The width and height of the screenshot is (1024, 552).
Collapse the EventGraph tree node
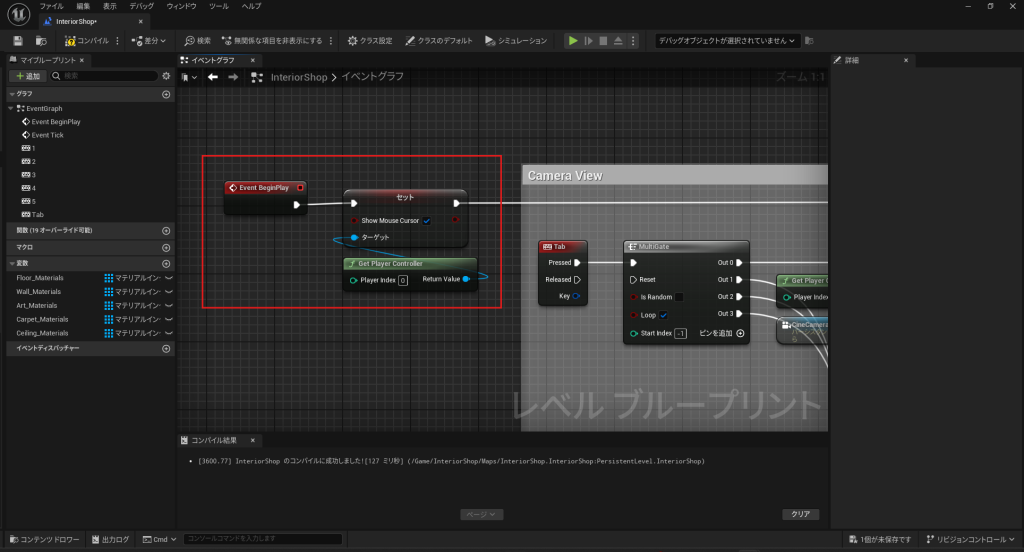click(10, 108)
